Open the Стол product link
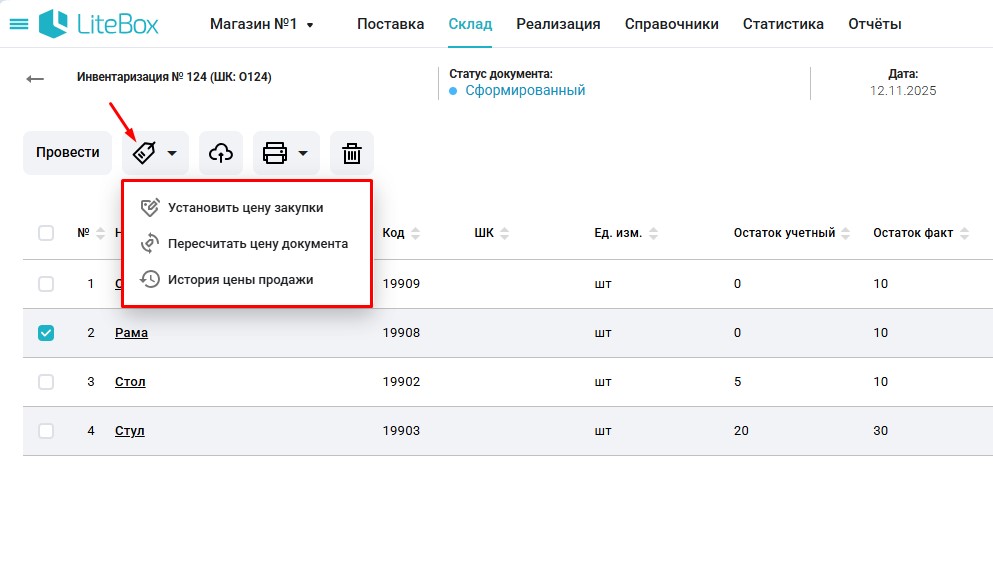Image resolution: width=993 pixels, height=567 pixels. [x=130, y=382]
